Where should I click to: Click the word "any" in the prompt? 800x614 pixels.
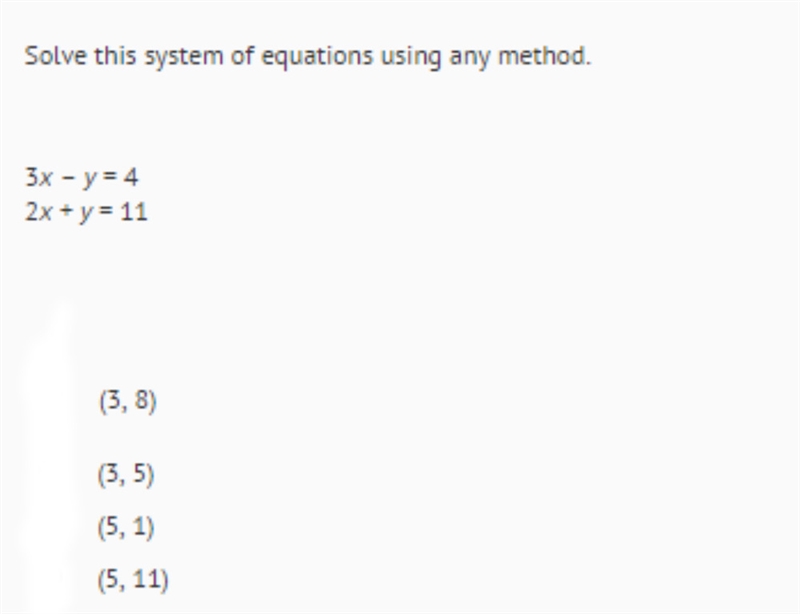pyautogui.click(x=469, y=58)
